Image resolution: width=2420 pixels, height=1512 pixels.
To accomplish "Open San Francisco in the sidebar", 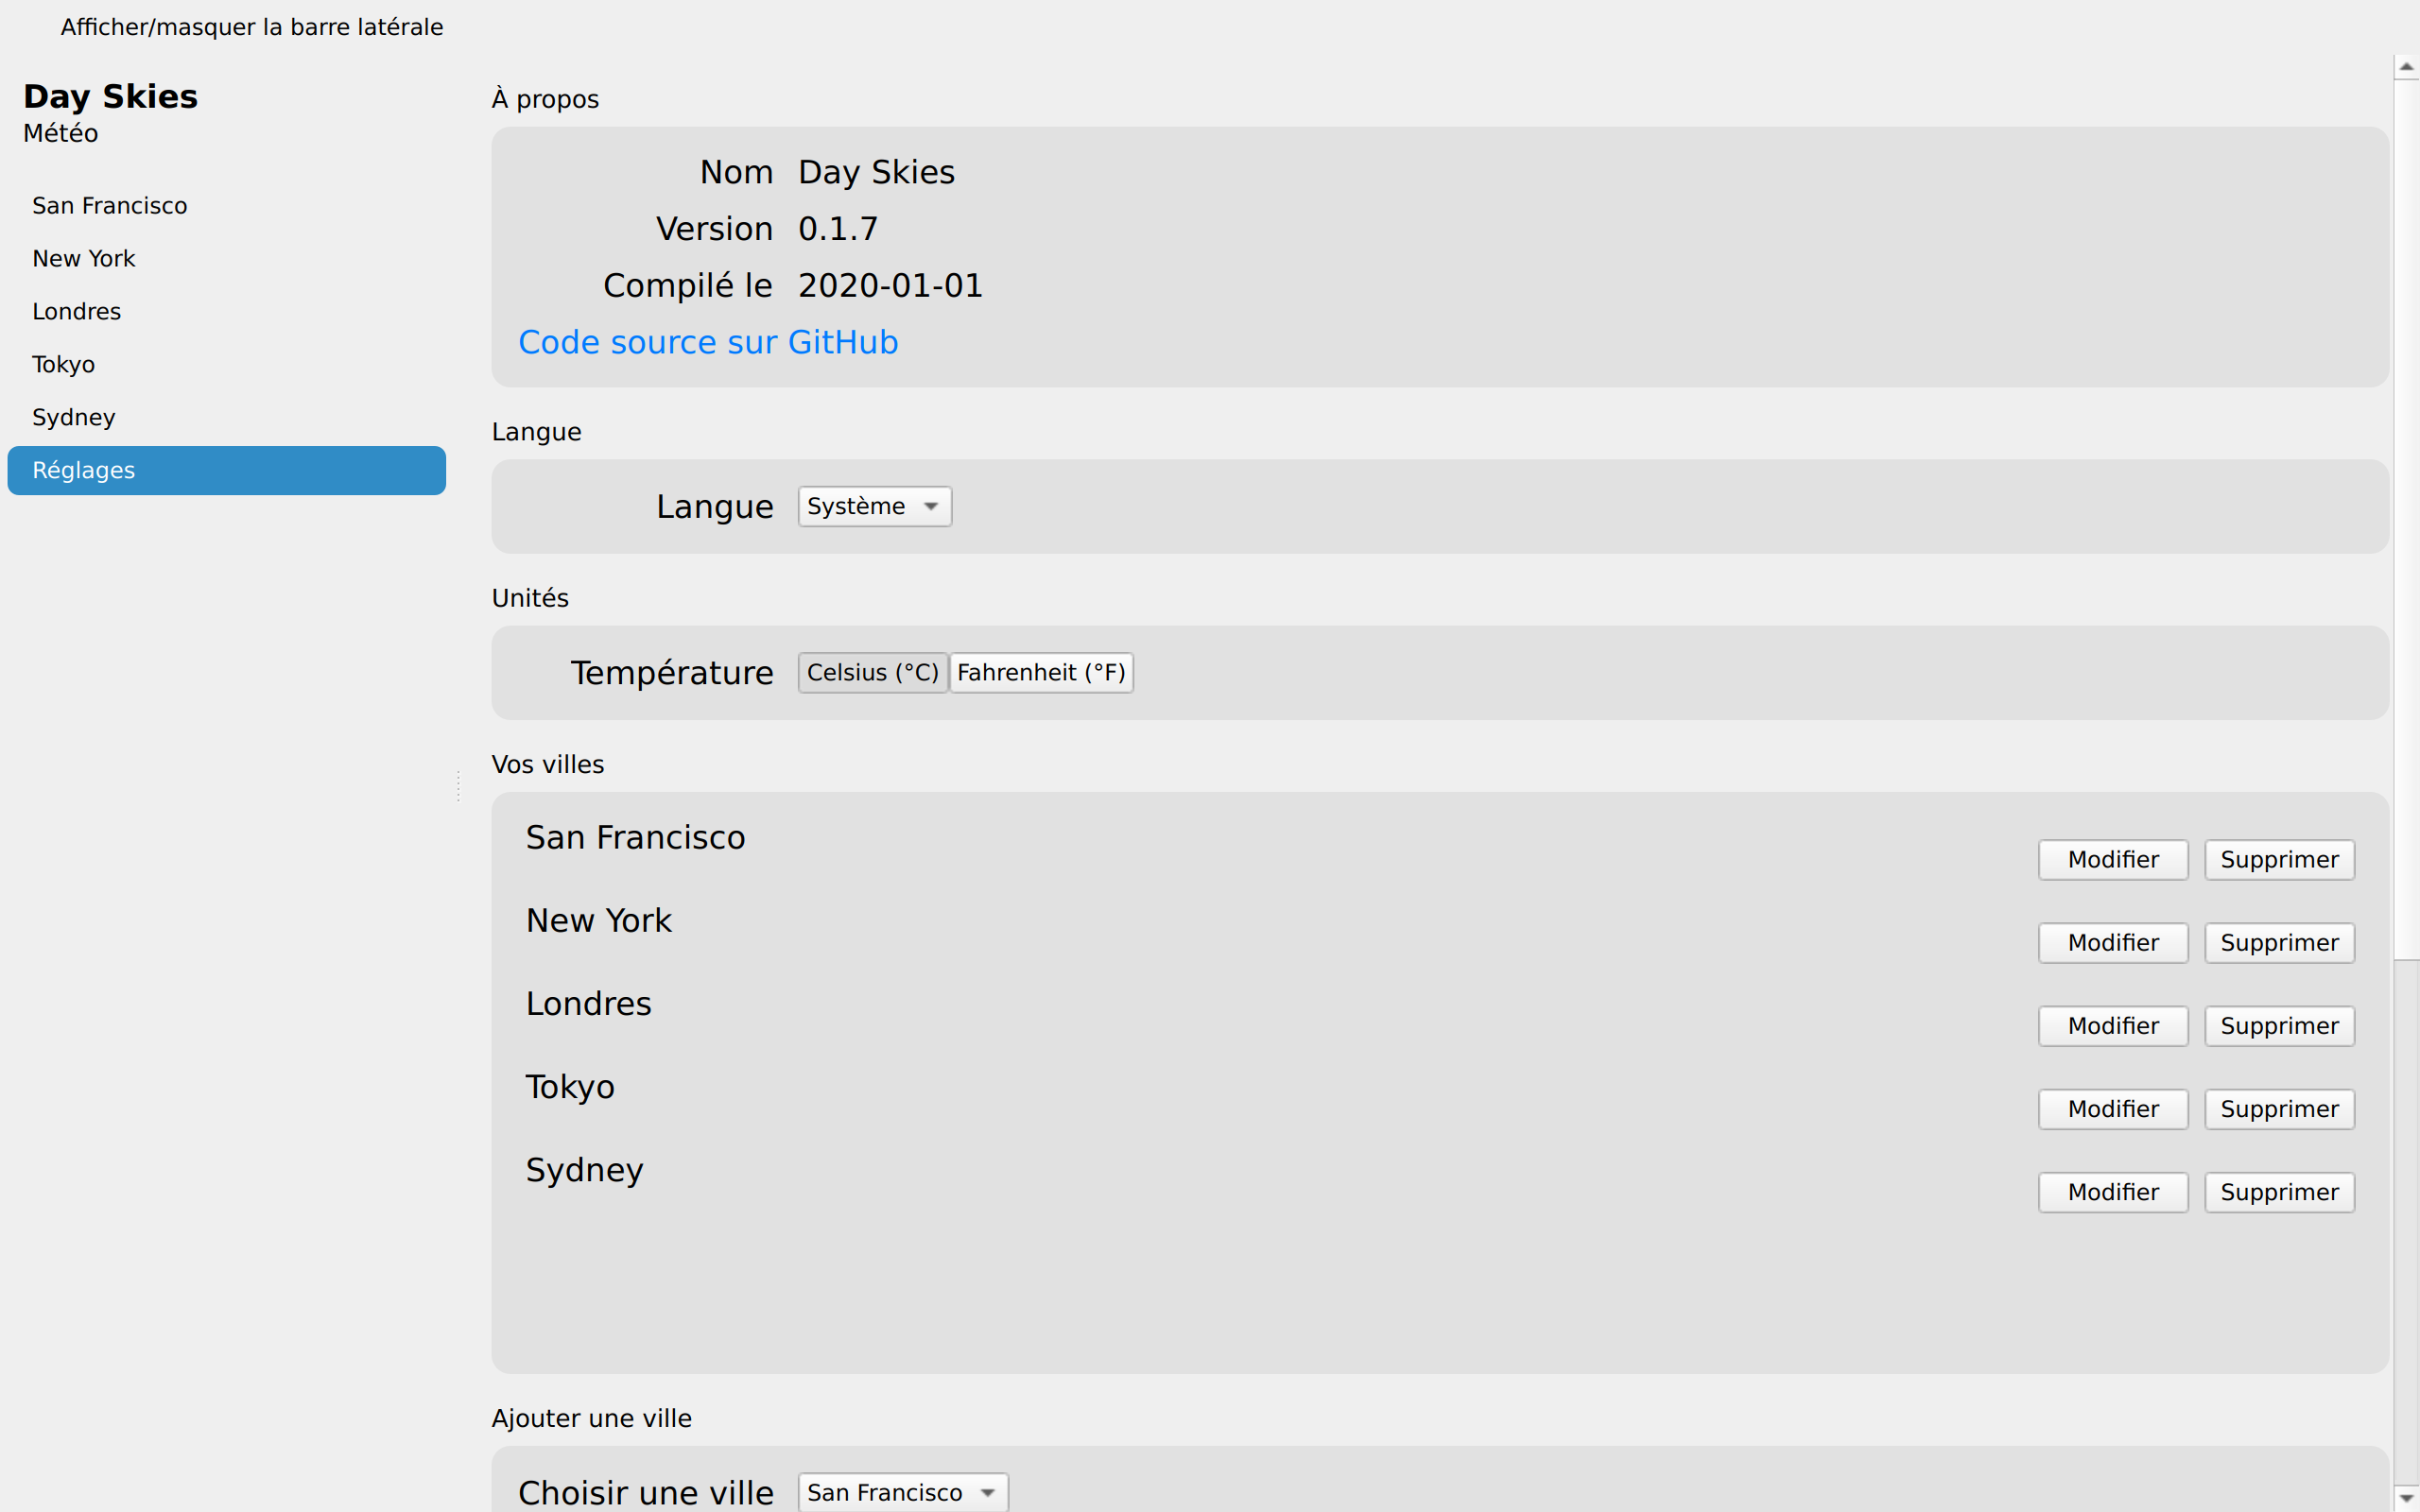I will [x=226, y=205].
